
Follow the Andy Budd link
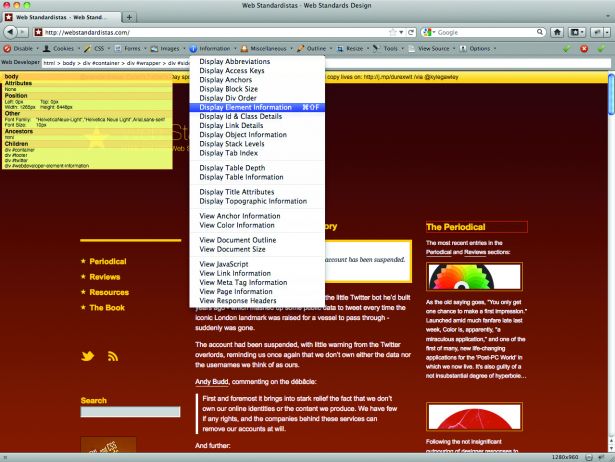[212, 382]
